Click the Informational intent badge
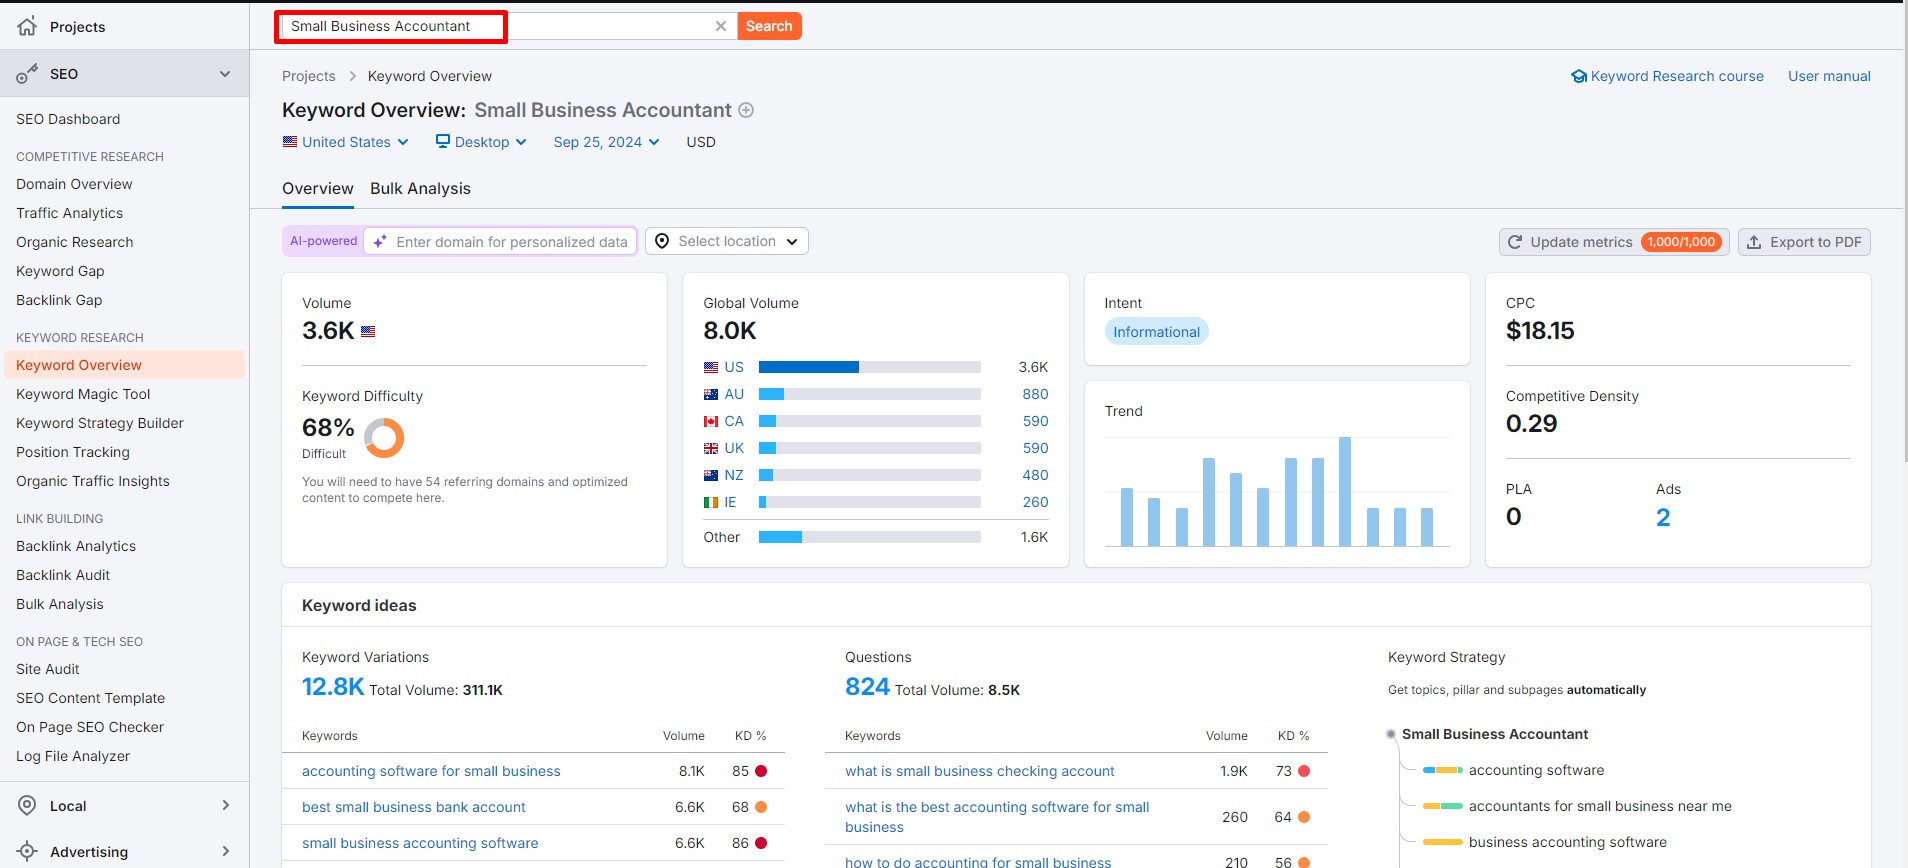 coord(1156,332)
